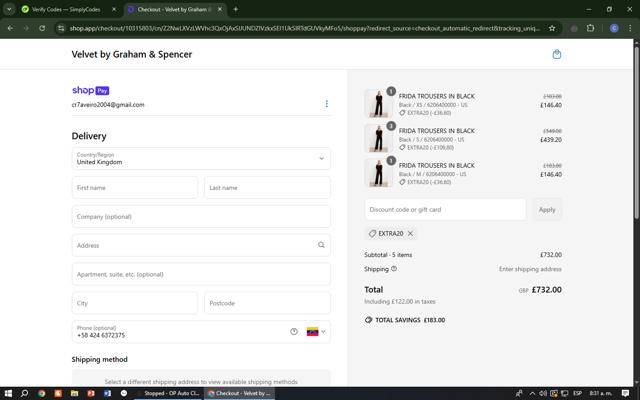Screen dimensions: 640x400
Task: Click the email cr7aveiro2004@gmail.com
Action: 108,104
